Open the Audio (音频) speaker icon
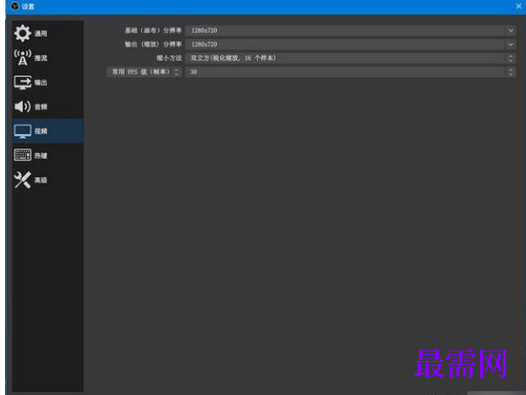 coord(22,107)
